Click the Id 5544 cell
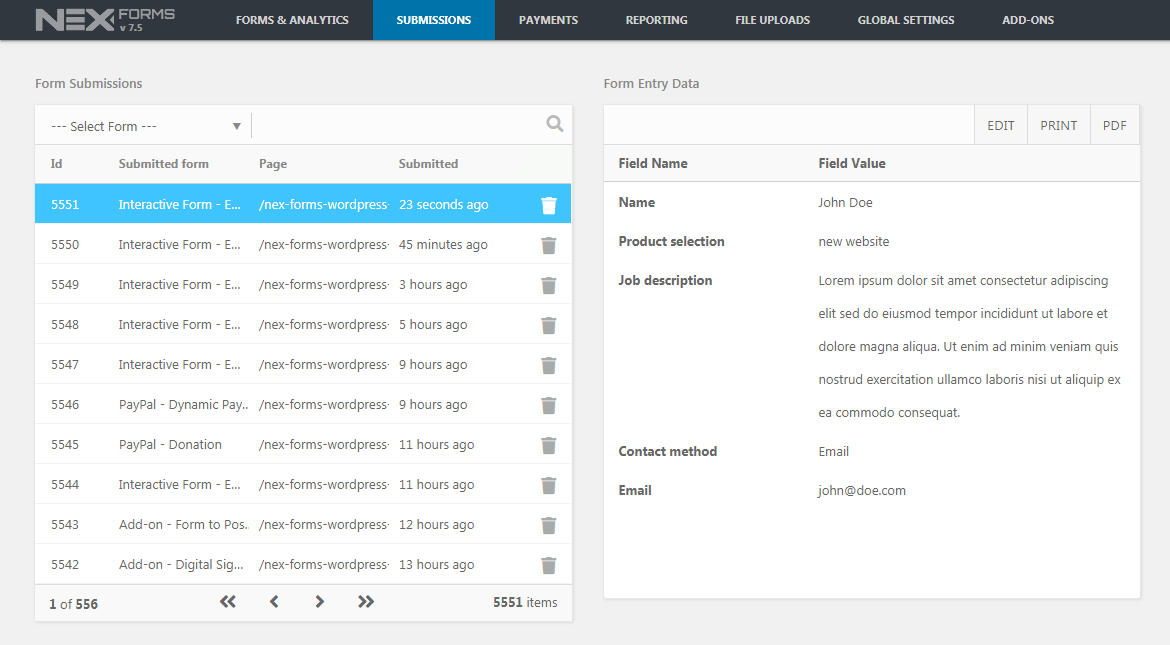The image size is (1170, 645). click(65, 484)
